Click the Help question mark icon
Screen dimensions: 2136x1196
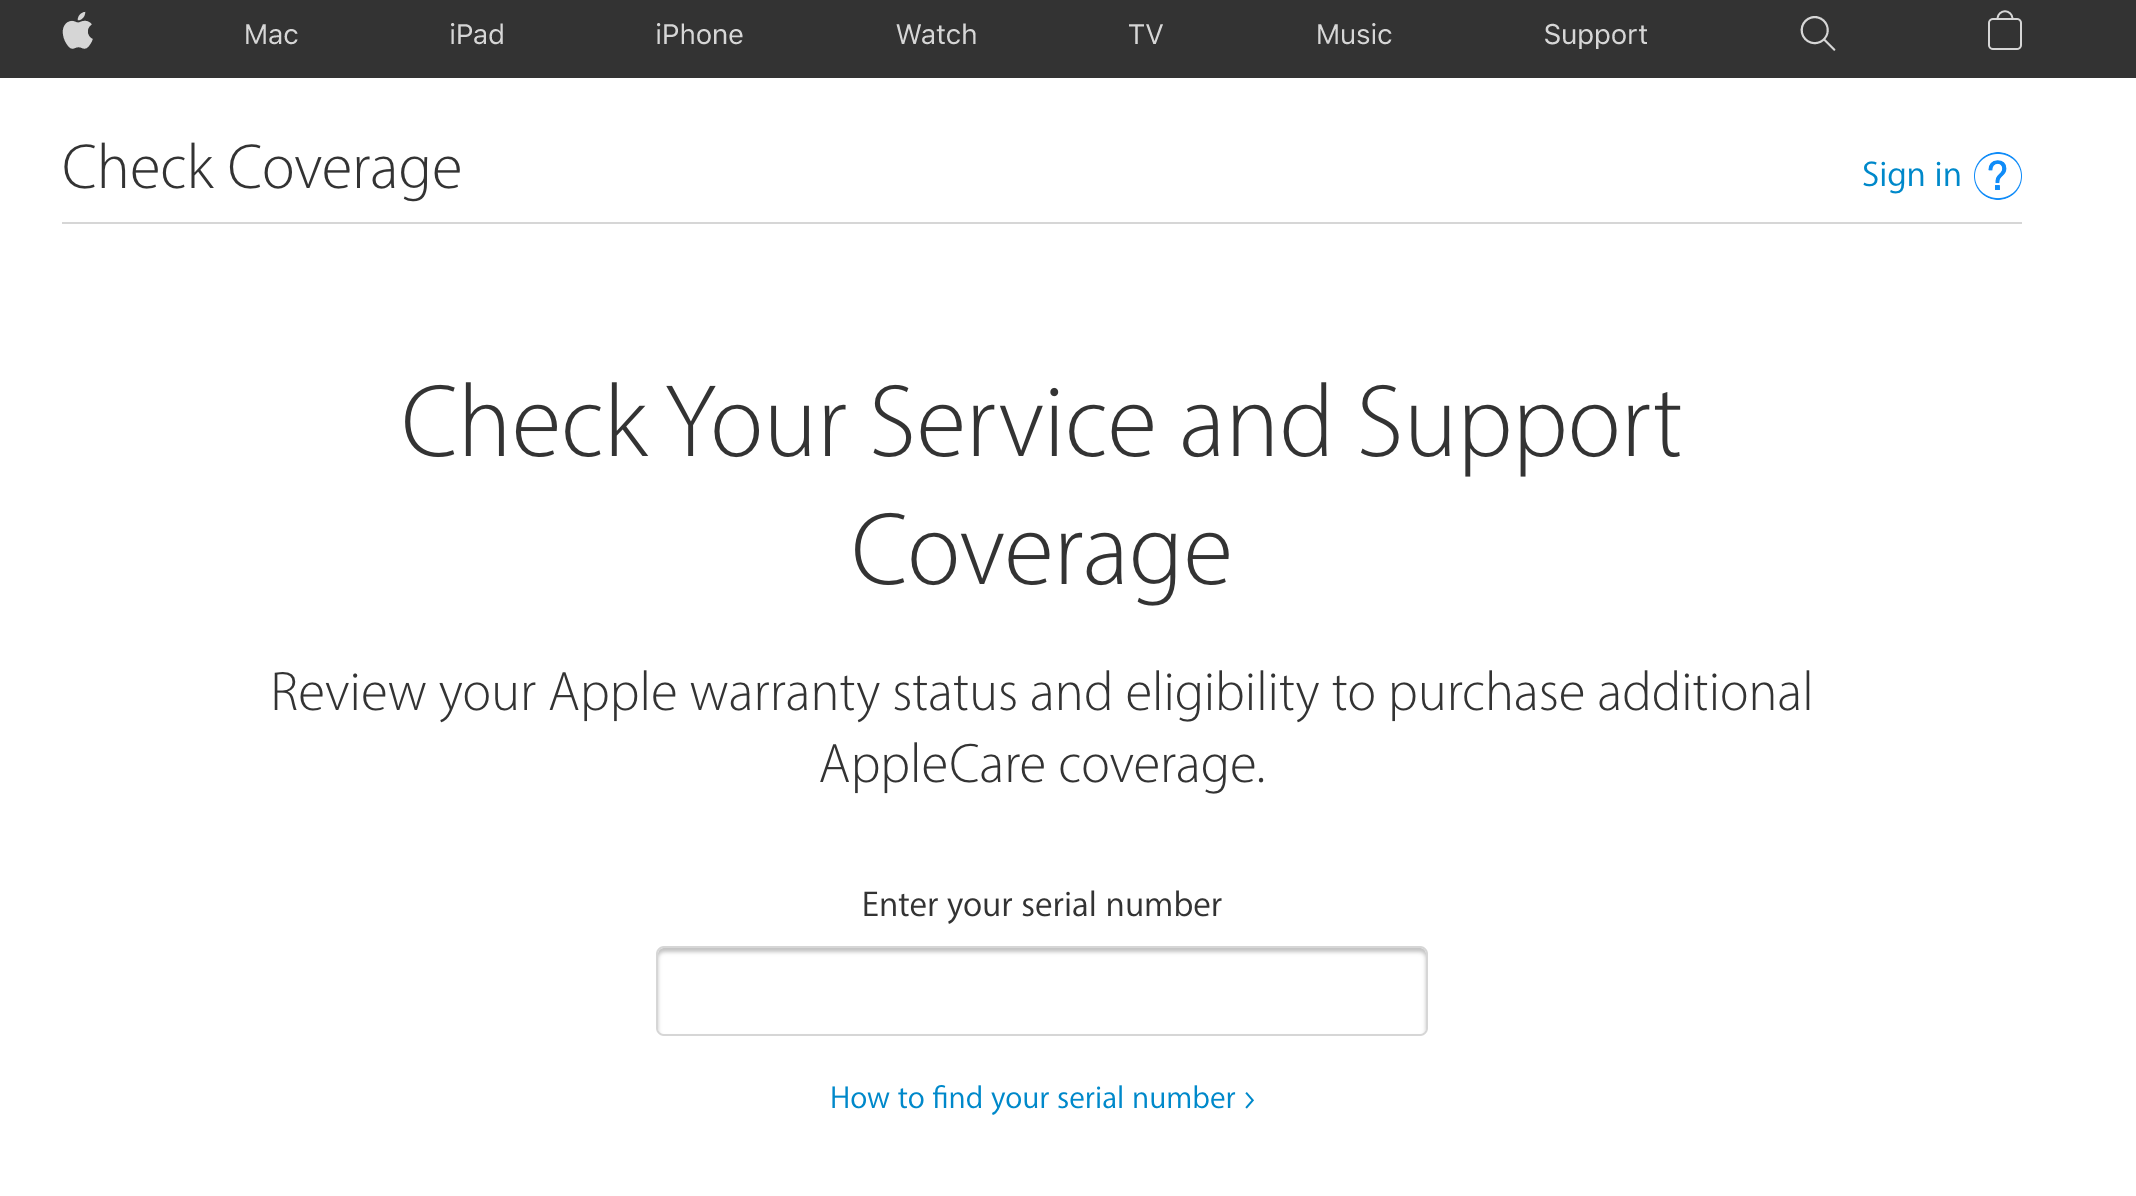[1997, 175]
